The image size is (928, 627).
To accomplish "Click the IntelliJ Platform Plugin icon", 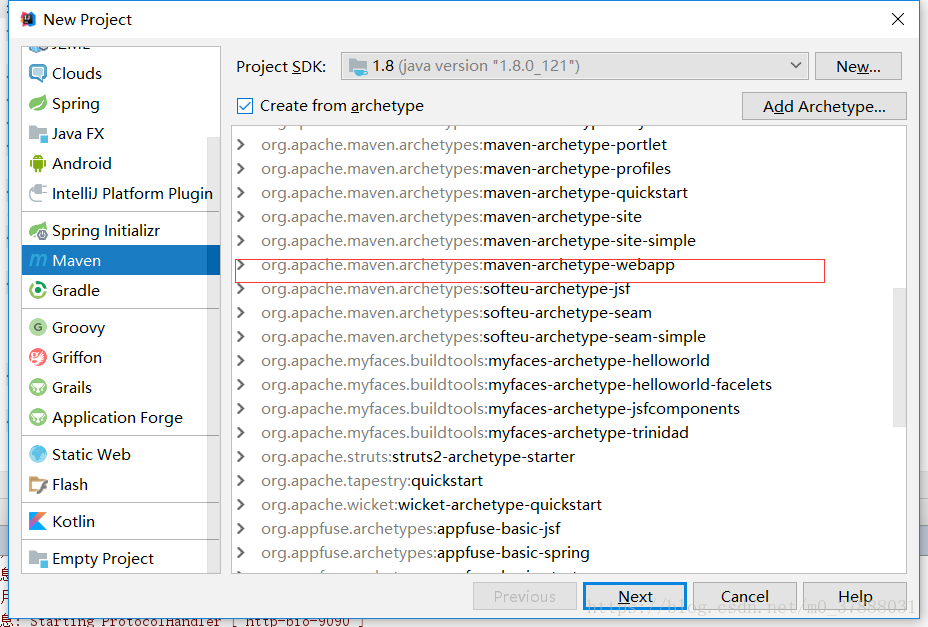I will pos(38,194).
